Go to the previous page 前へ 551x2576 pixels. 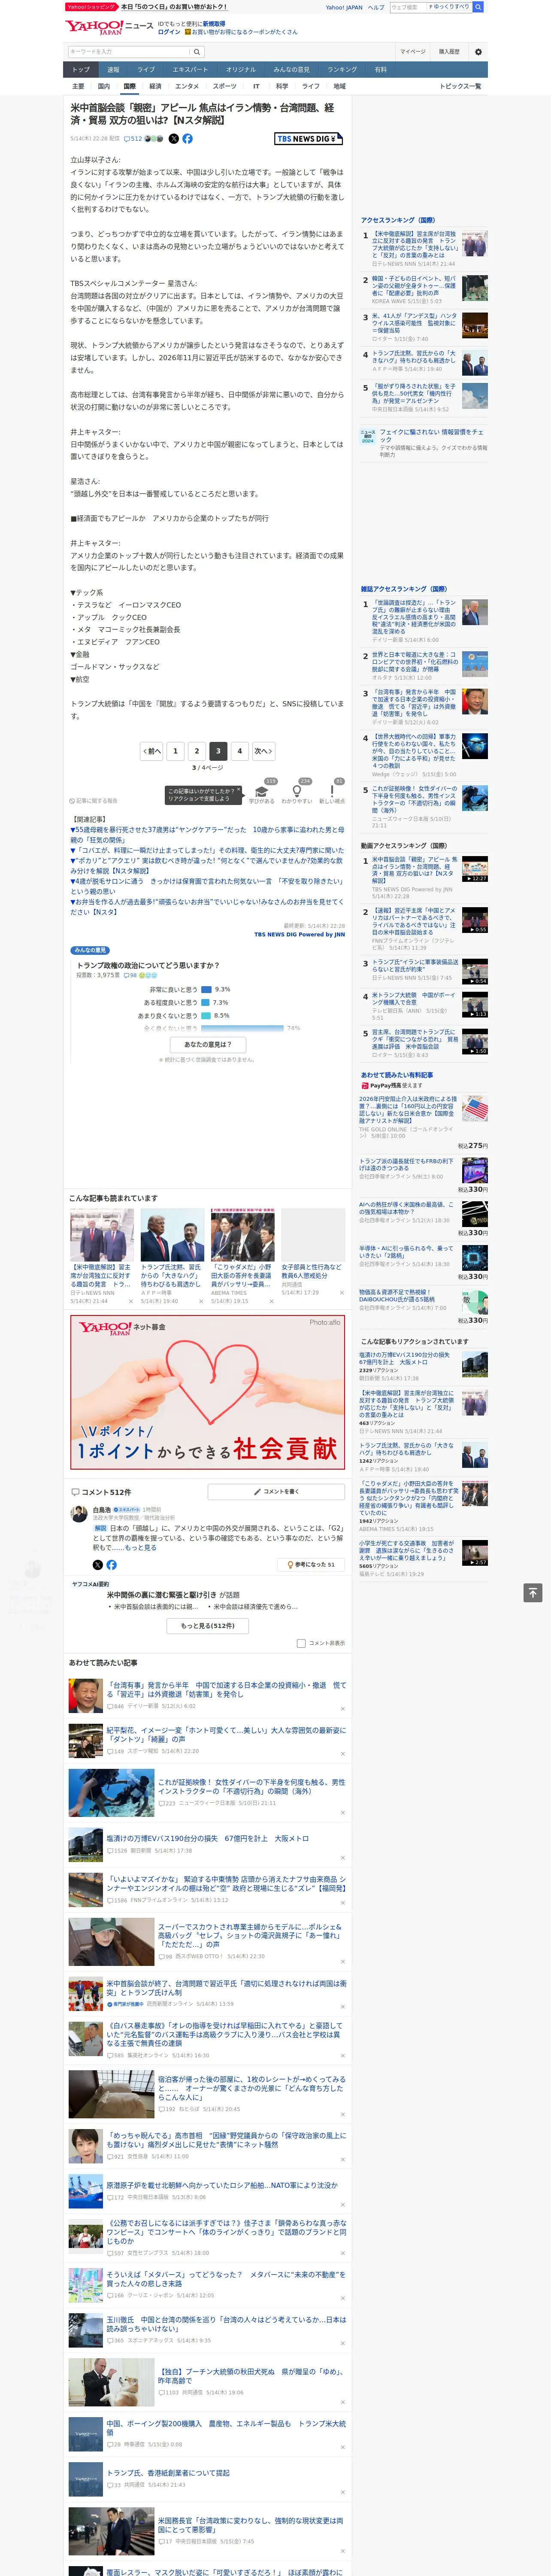[152, 751]
